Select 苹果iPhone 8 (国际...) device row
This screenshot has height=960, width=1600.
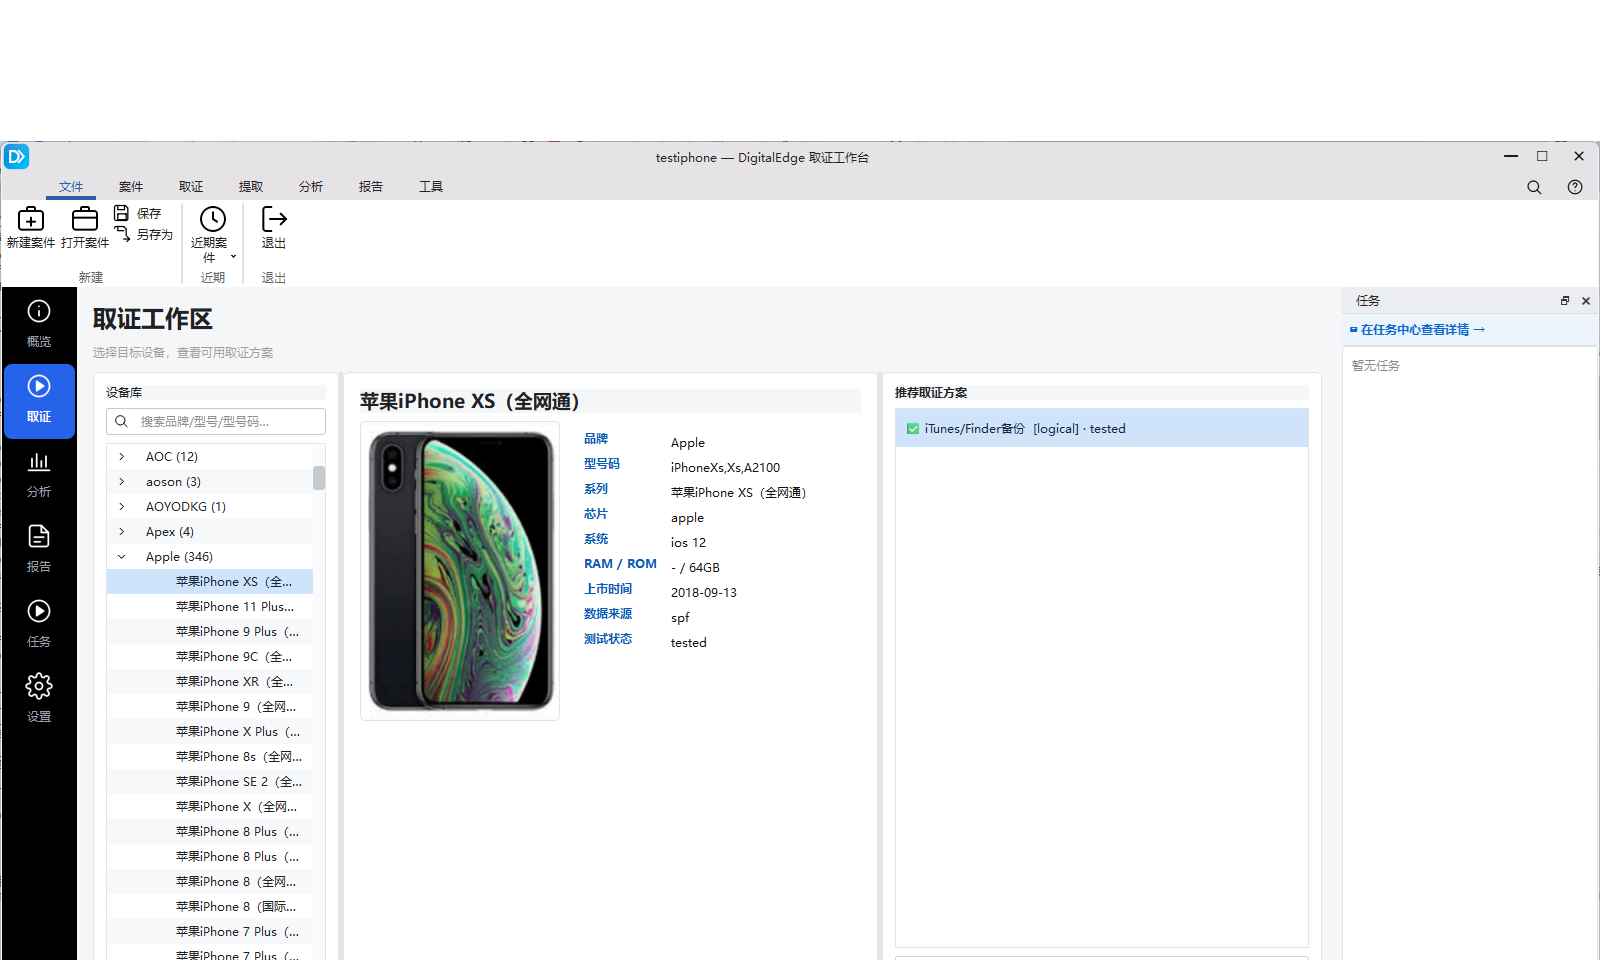coord(210,907)
